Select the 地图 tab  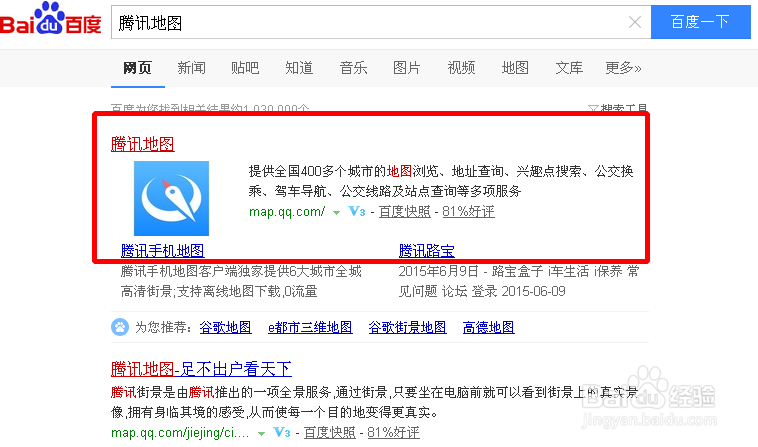coord(515,68)
